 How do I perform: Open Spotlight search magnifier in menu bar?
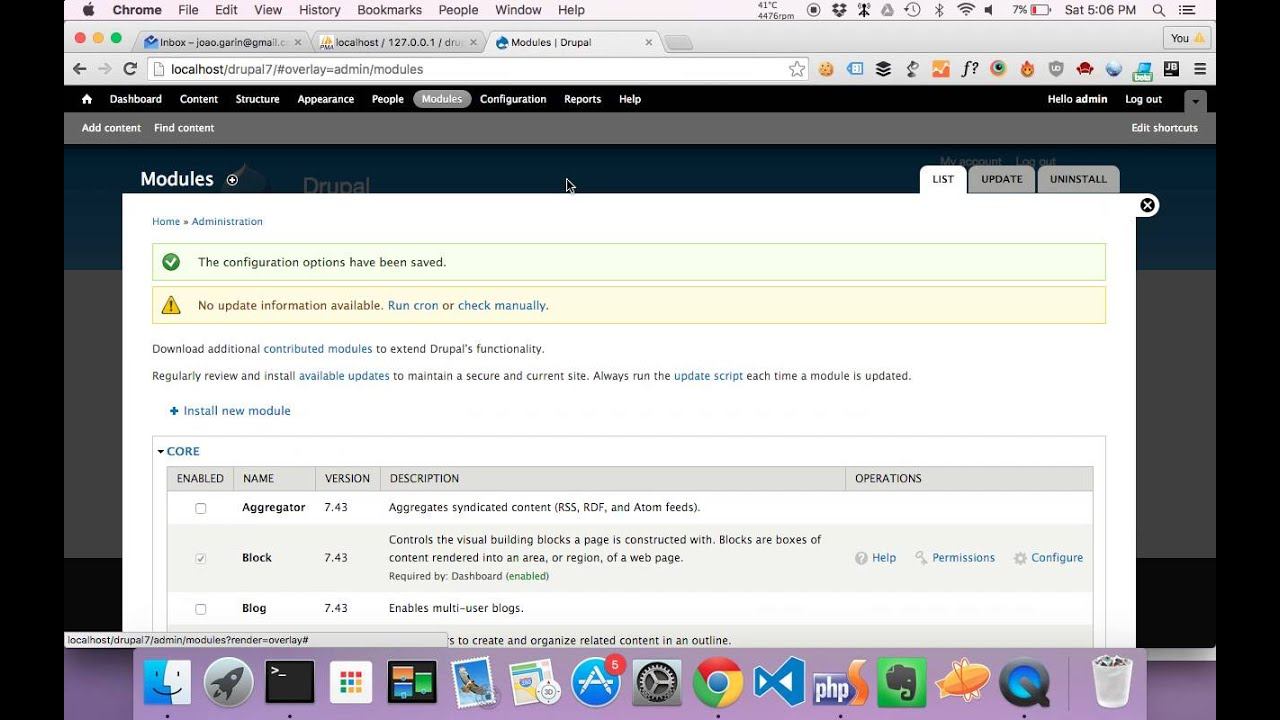point(1158,10)
